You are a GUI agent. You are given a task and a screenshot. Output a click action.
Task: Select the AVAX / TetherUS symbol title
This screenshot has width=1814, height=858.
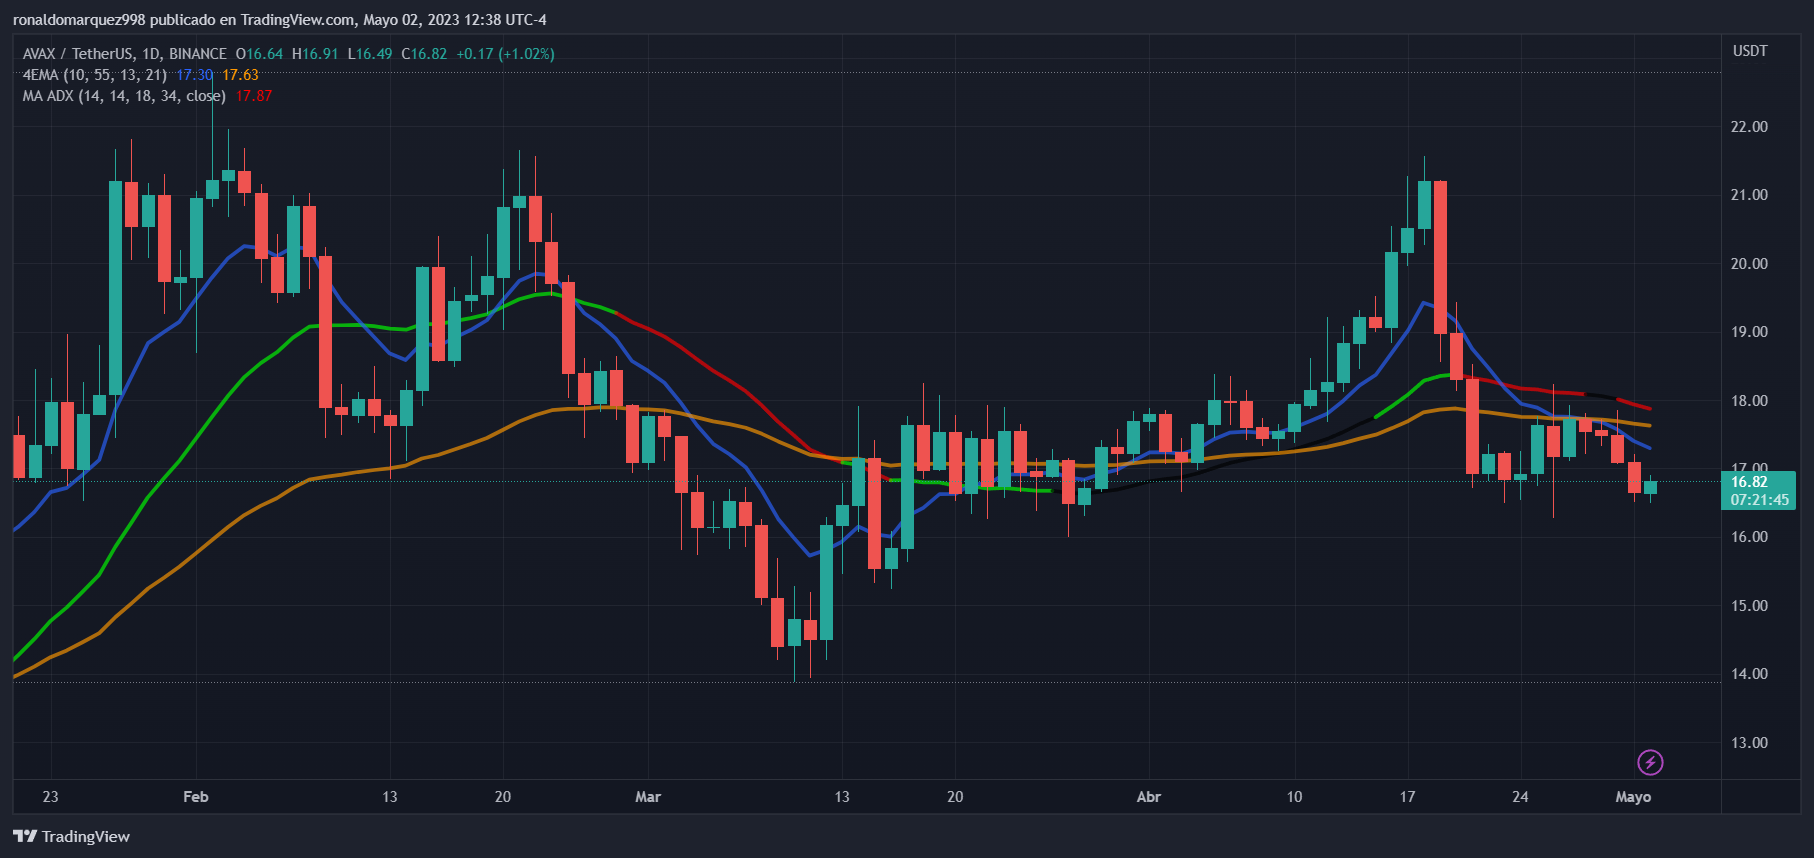pyautogui.click(x=124, y=54)
